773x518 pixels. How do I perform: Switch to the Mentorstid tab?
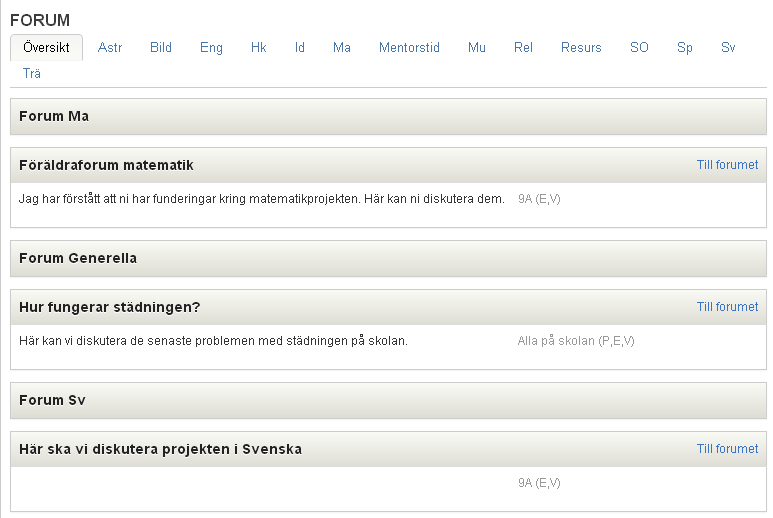(x=409, y=48)
